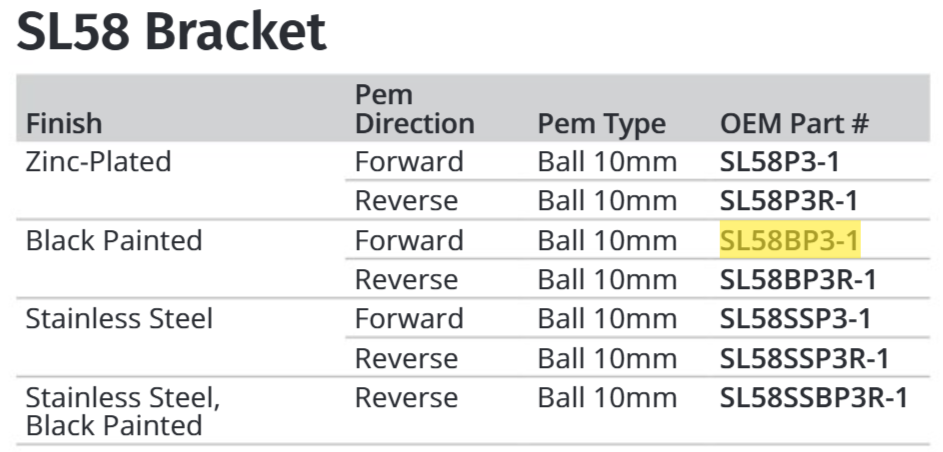
Task: Select the Stainless Steel, Black Painted cell
Action: click(x=123, y=411)
